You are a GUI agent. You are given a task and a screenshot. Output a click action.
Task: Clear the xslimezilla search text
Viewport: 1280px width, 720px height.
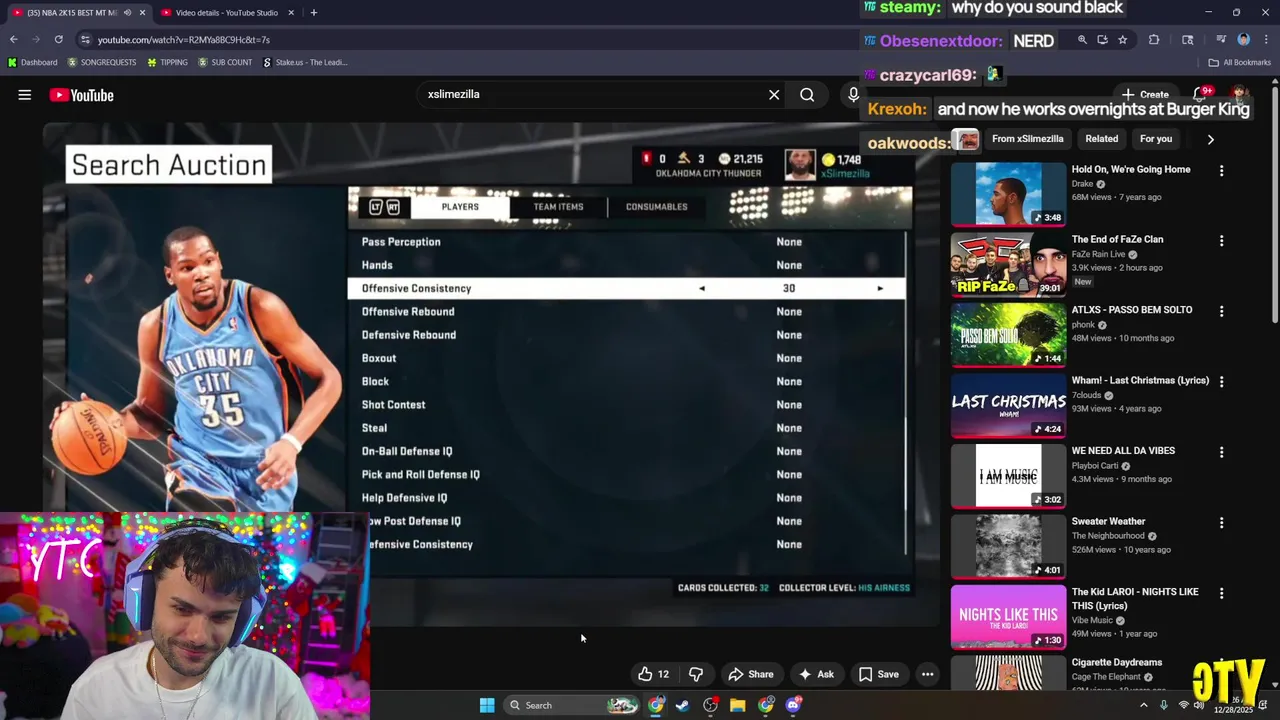tap(773, 95)
